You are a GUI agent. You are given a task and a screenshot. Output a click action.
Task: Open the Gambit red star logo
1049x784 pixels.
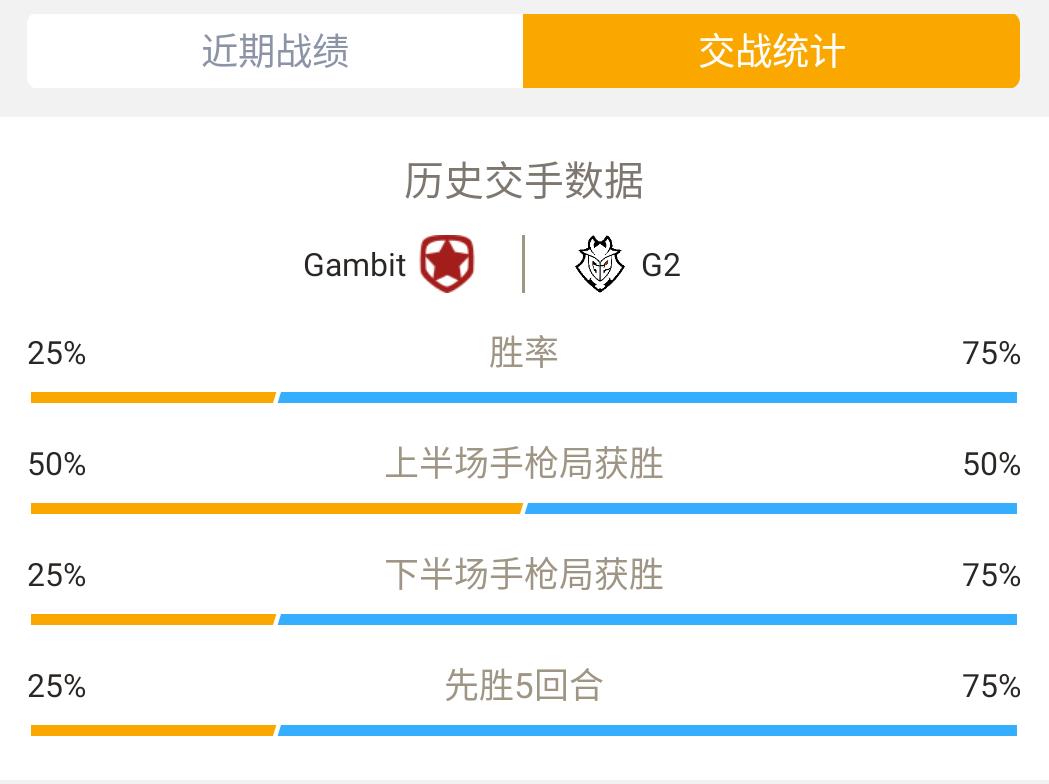tap(447, 264)
